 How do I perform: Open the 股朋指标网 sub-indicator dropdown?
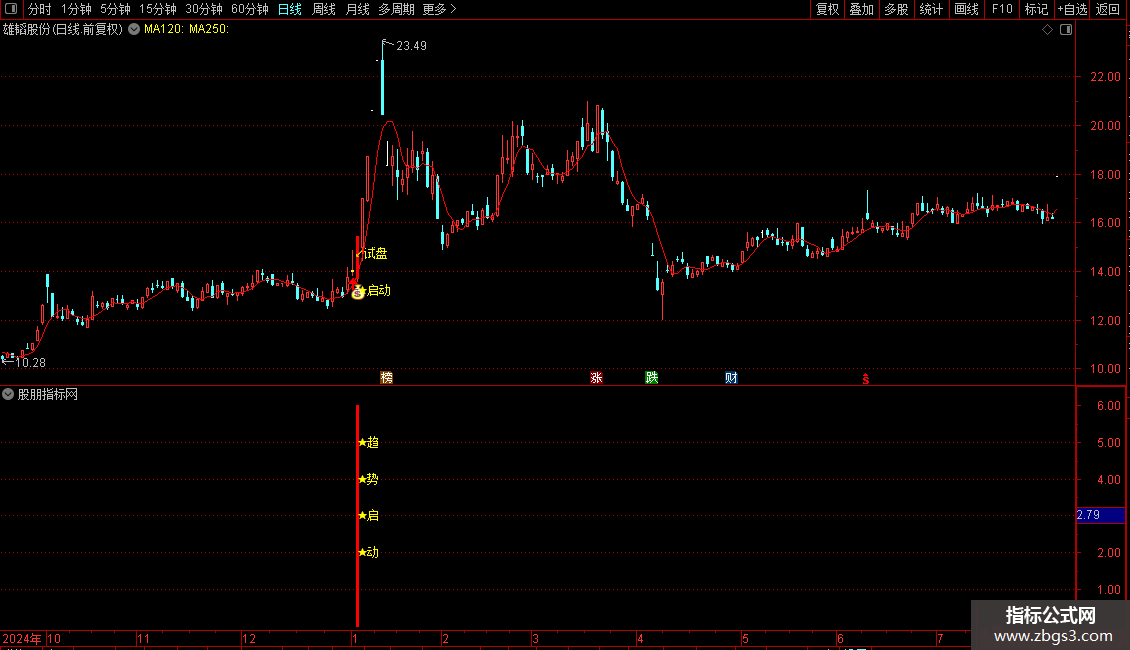[x=8, y=394]
